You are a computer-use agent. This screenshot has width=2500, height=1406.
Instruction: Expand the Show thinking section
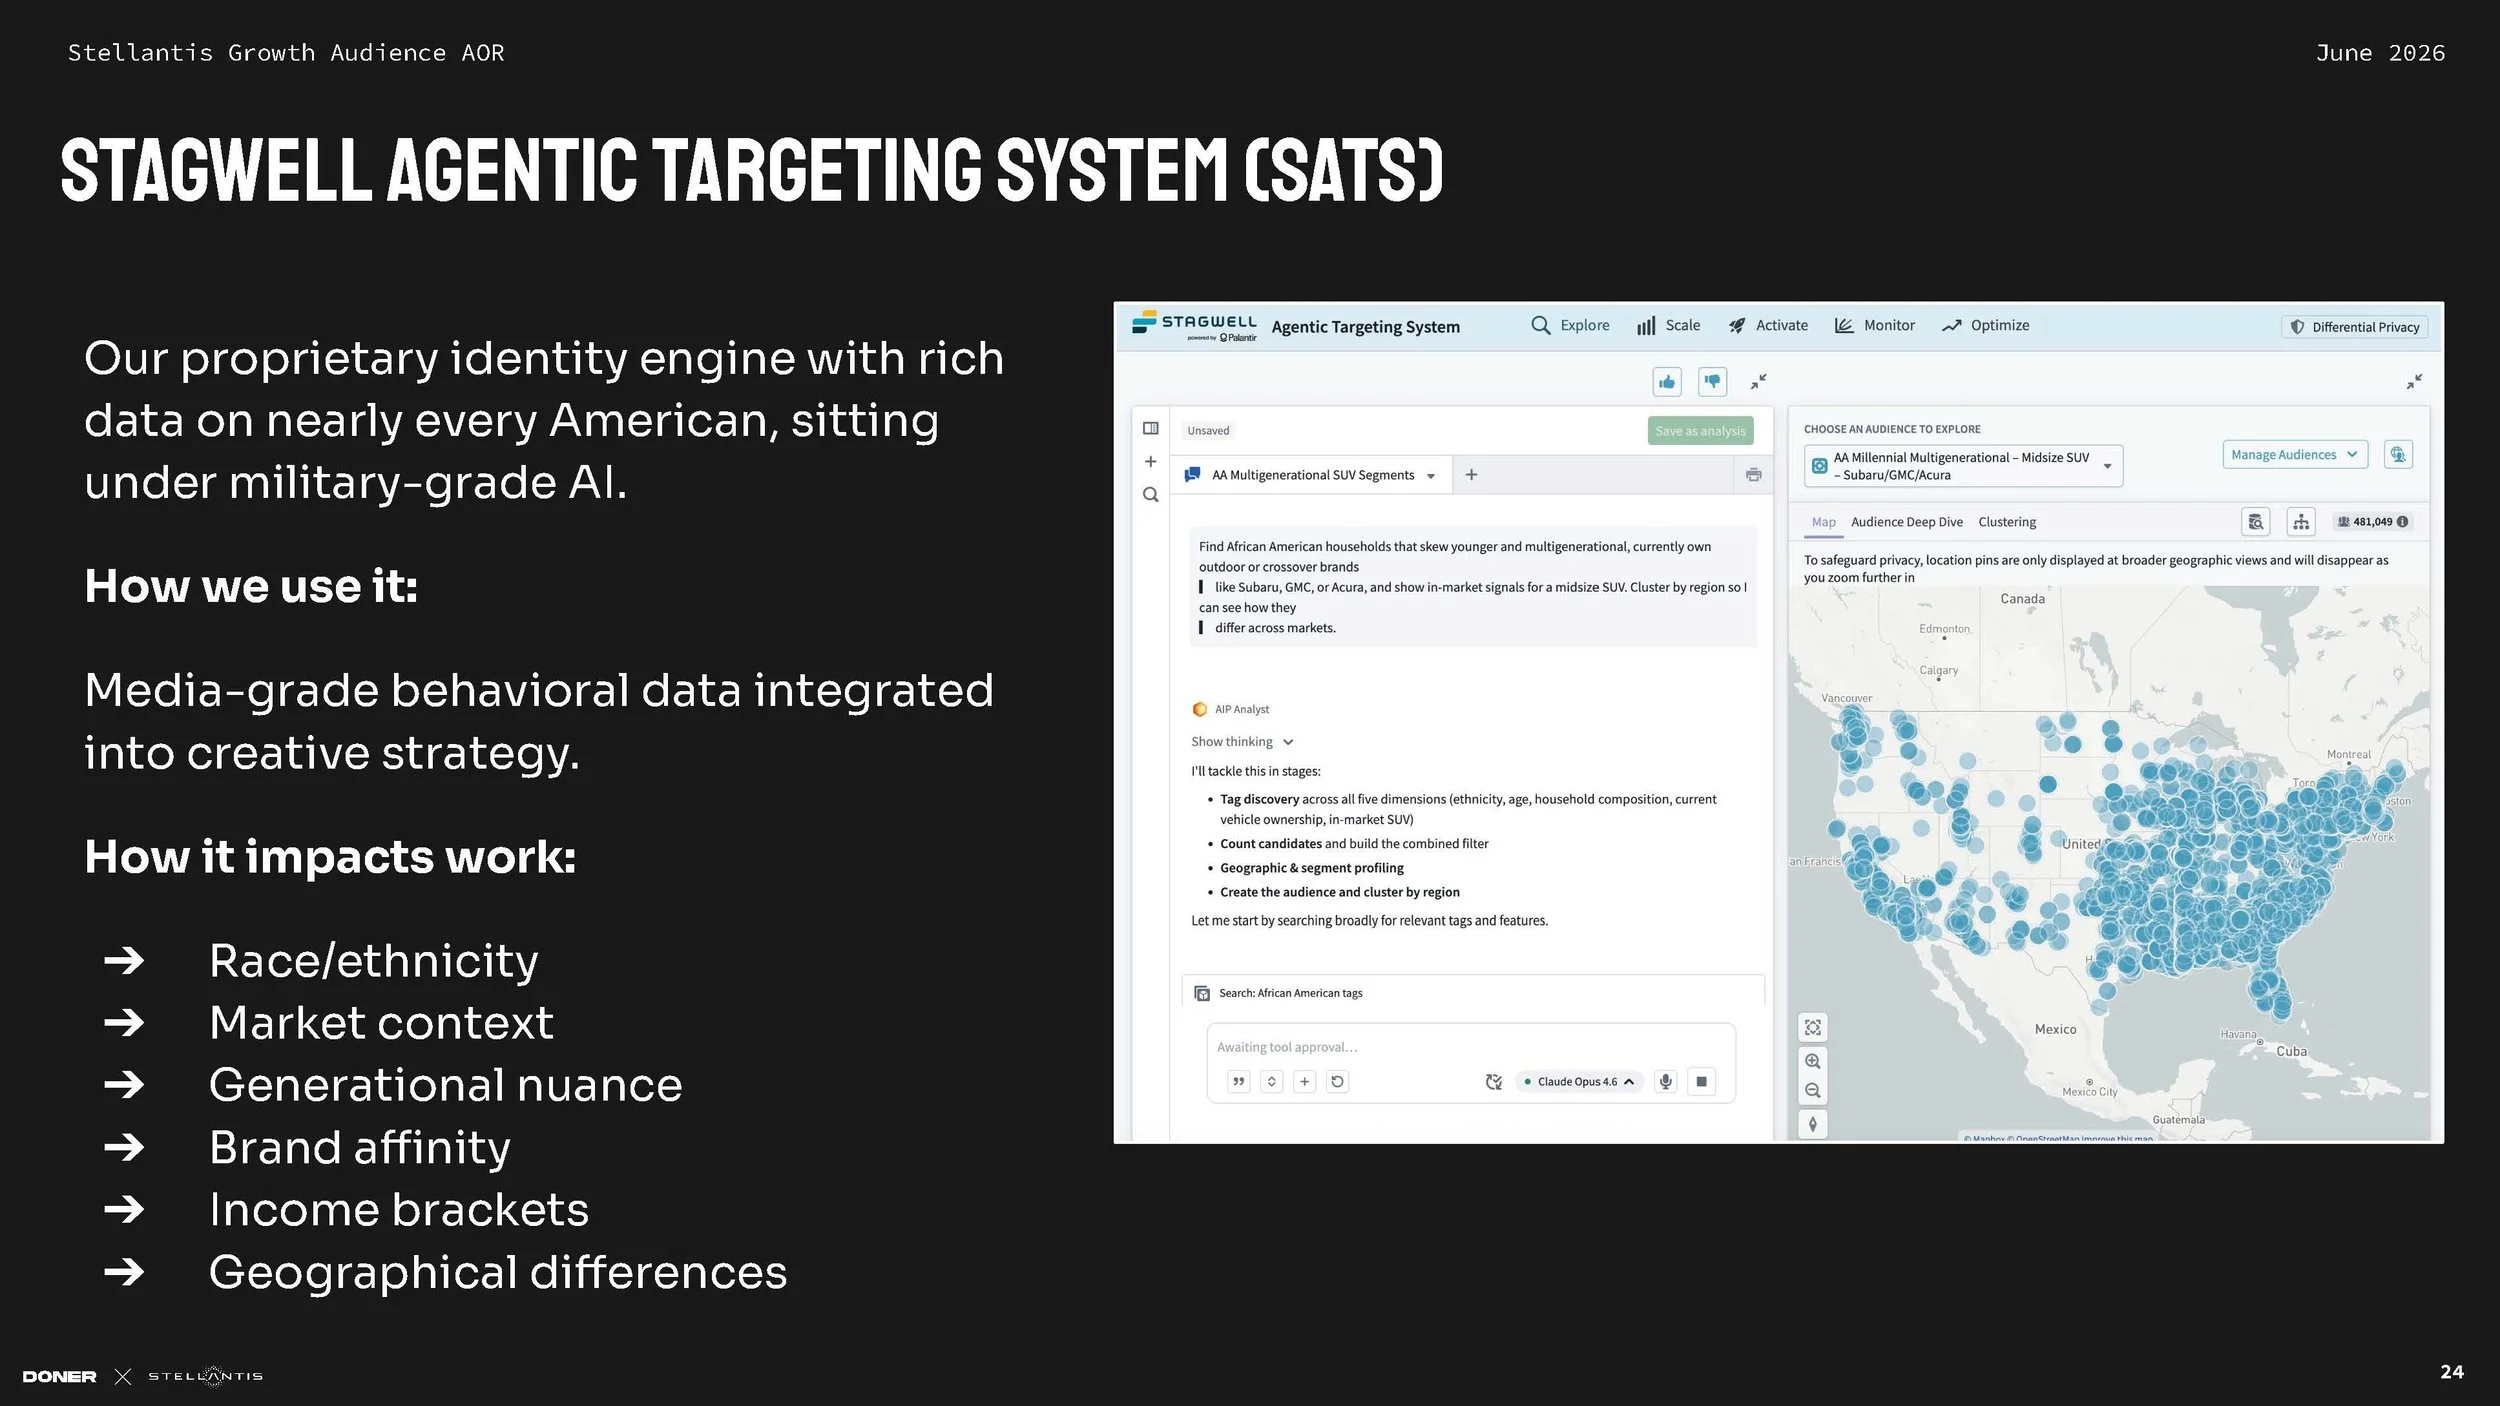[1242, 742]
